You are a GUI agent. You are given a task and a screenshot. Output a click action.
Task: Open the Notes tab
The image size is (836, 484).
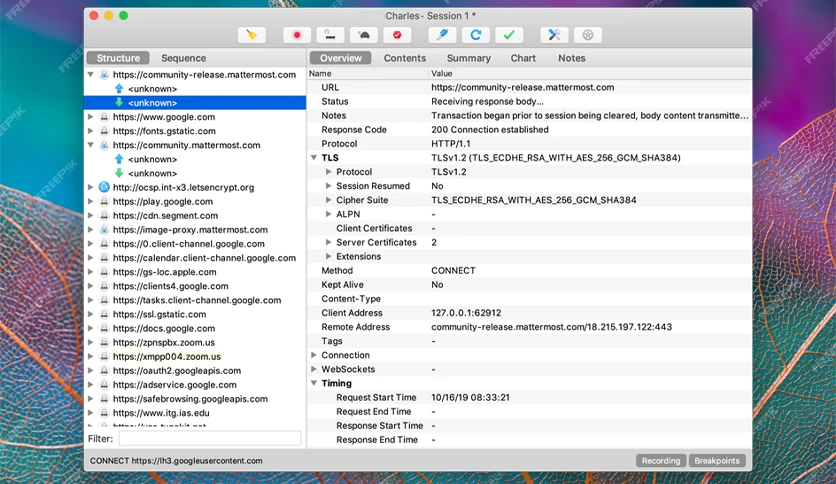point(572,58)
